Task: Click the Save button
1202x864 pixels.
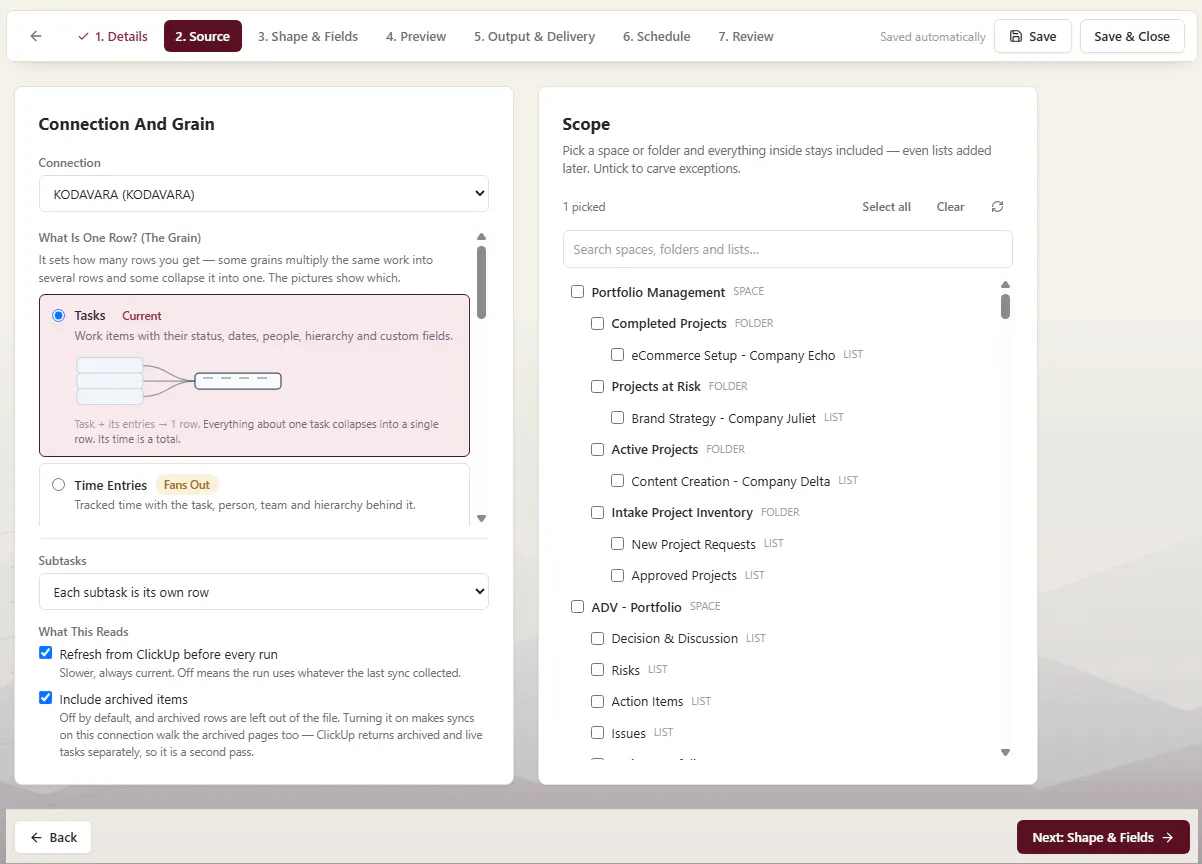Action: [1033, 36]
